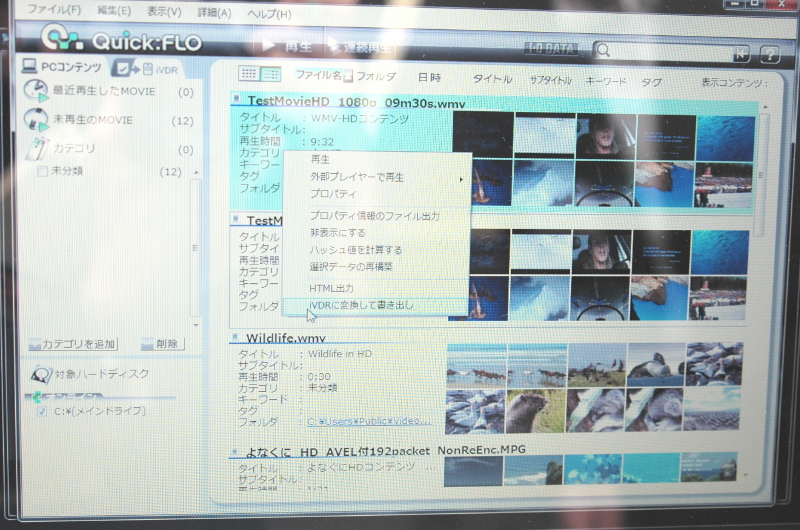Click the help question mark icon

pyautogui.click(x=769, y=54)
